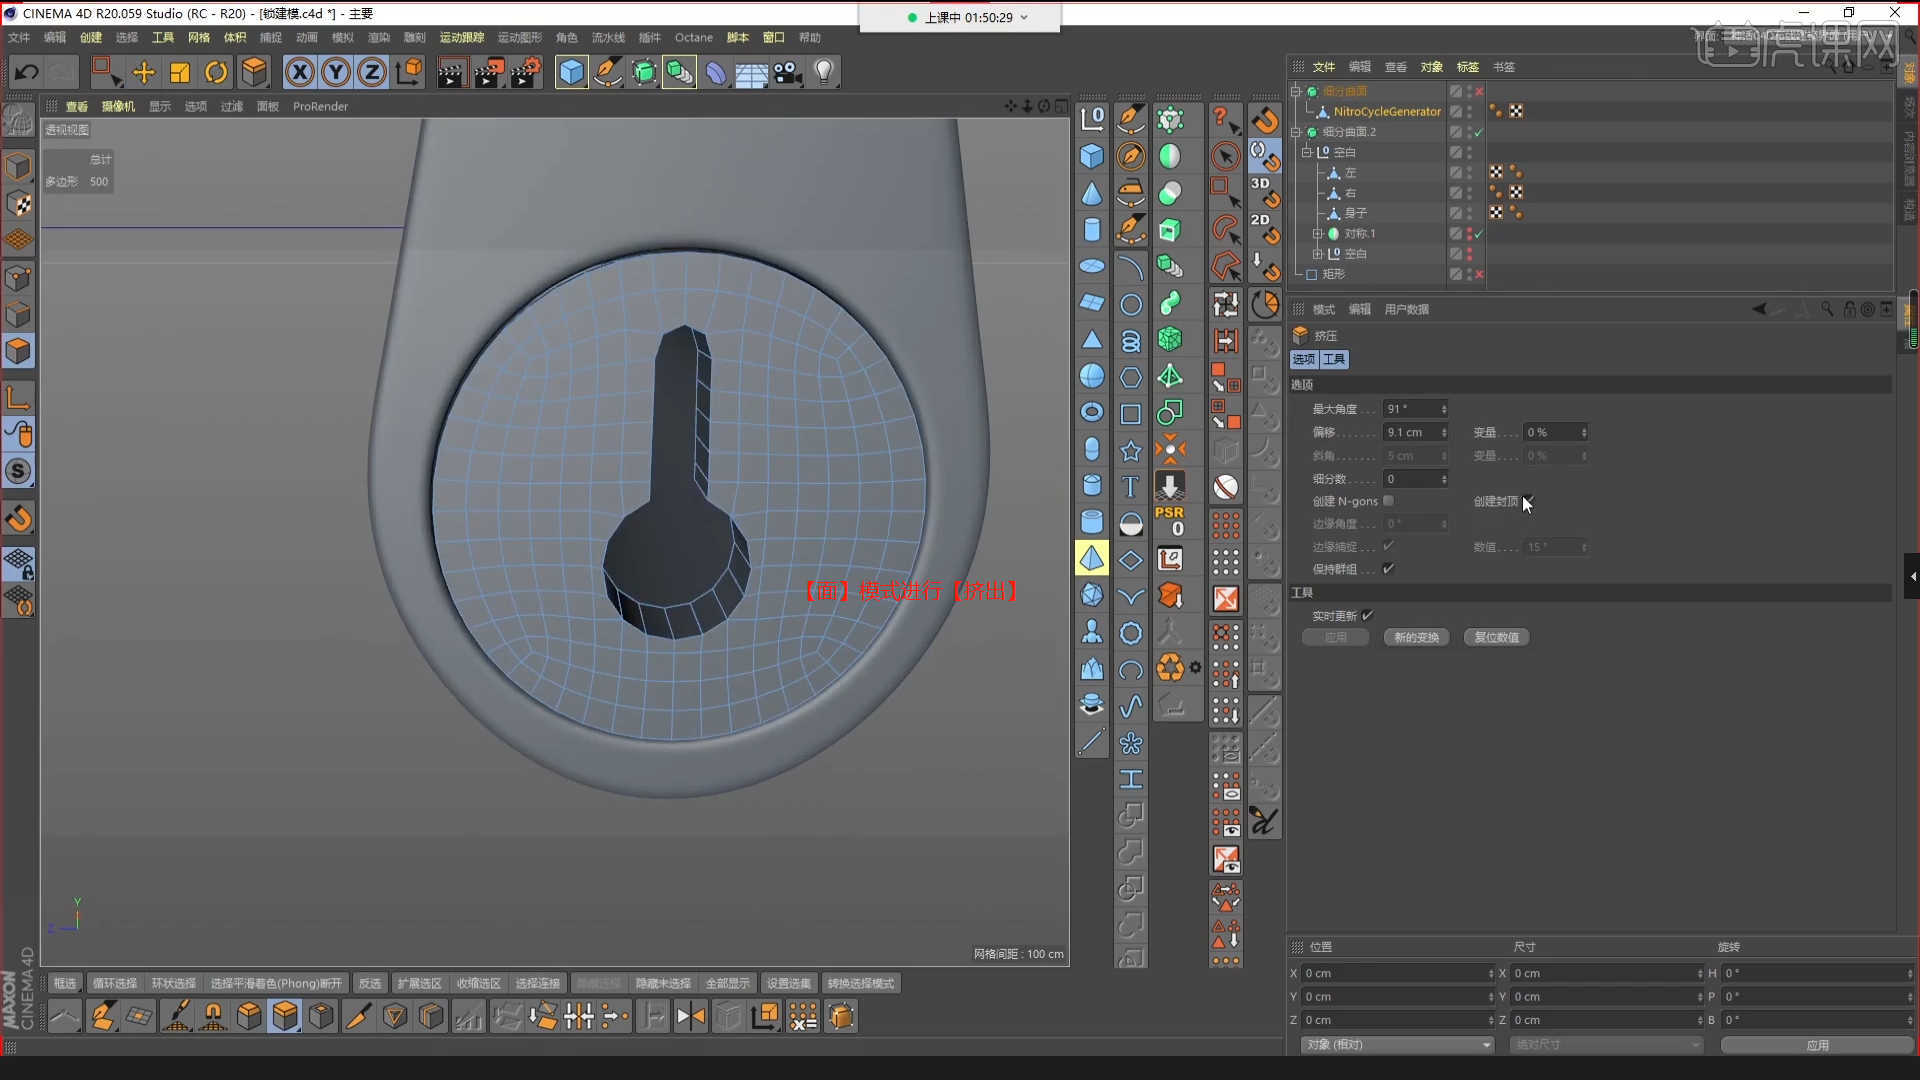Toggle the 实时更新 checkbox
Image resolution: width=1920 pixels, height=1080 pixels.
(x=1367, y=615)
